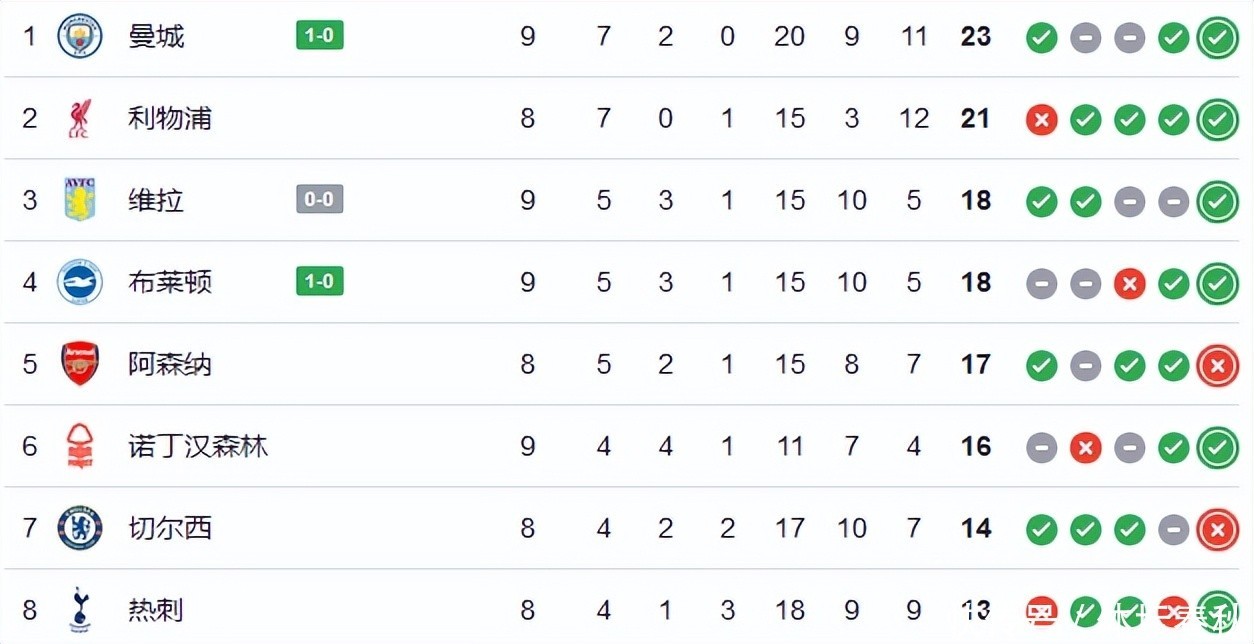
Task: Open the 诺丁汉森林 team link
Action: (x=198, y=447)
